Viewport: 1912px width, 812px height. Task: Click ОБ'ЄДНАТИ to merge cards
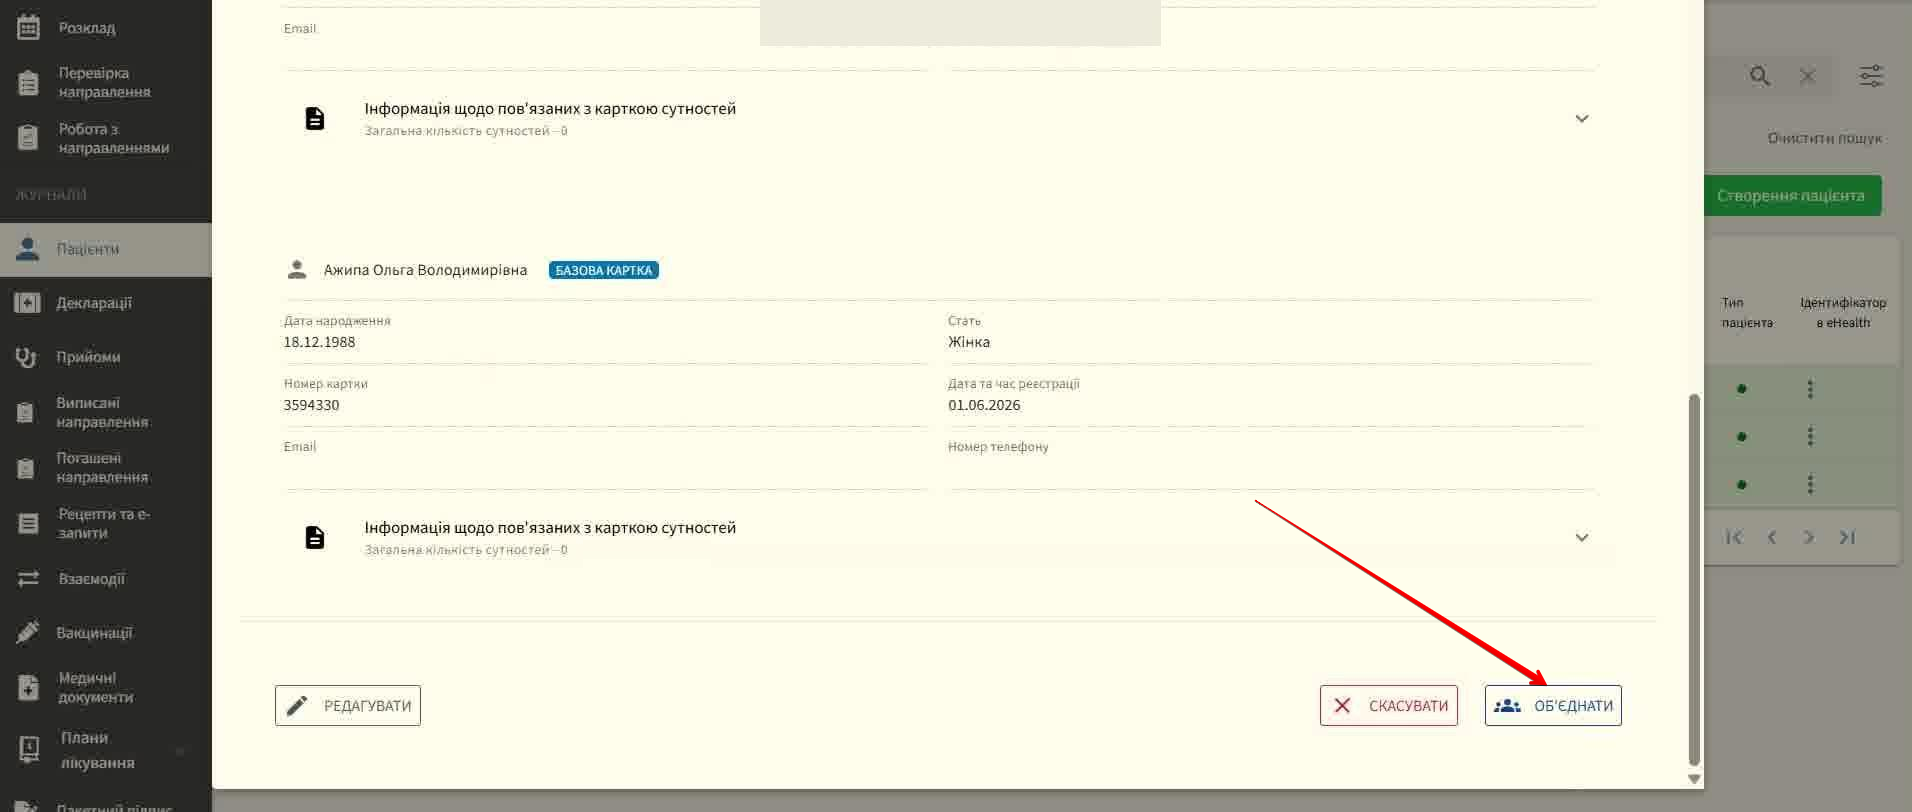click(1553, 705)
